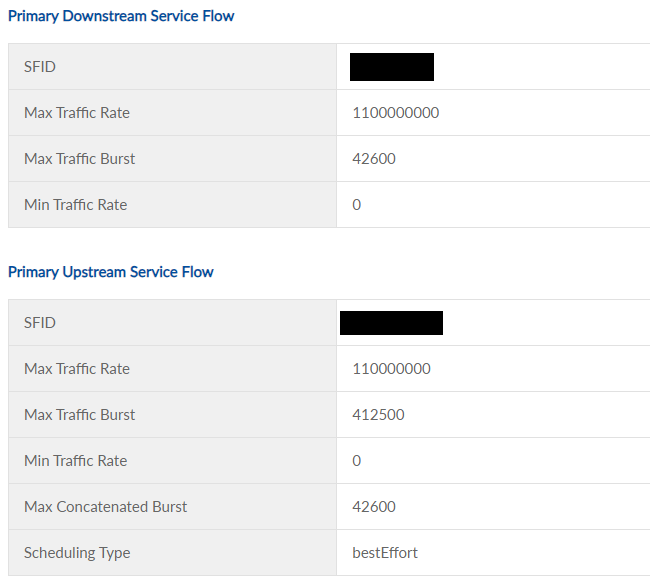Click the redacted downstream SFID value
650x584 pixels.
coord(392,67)
